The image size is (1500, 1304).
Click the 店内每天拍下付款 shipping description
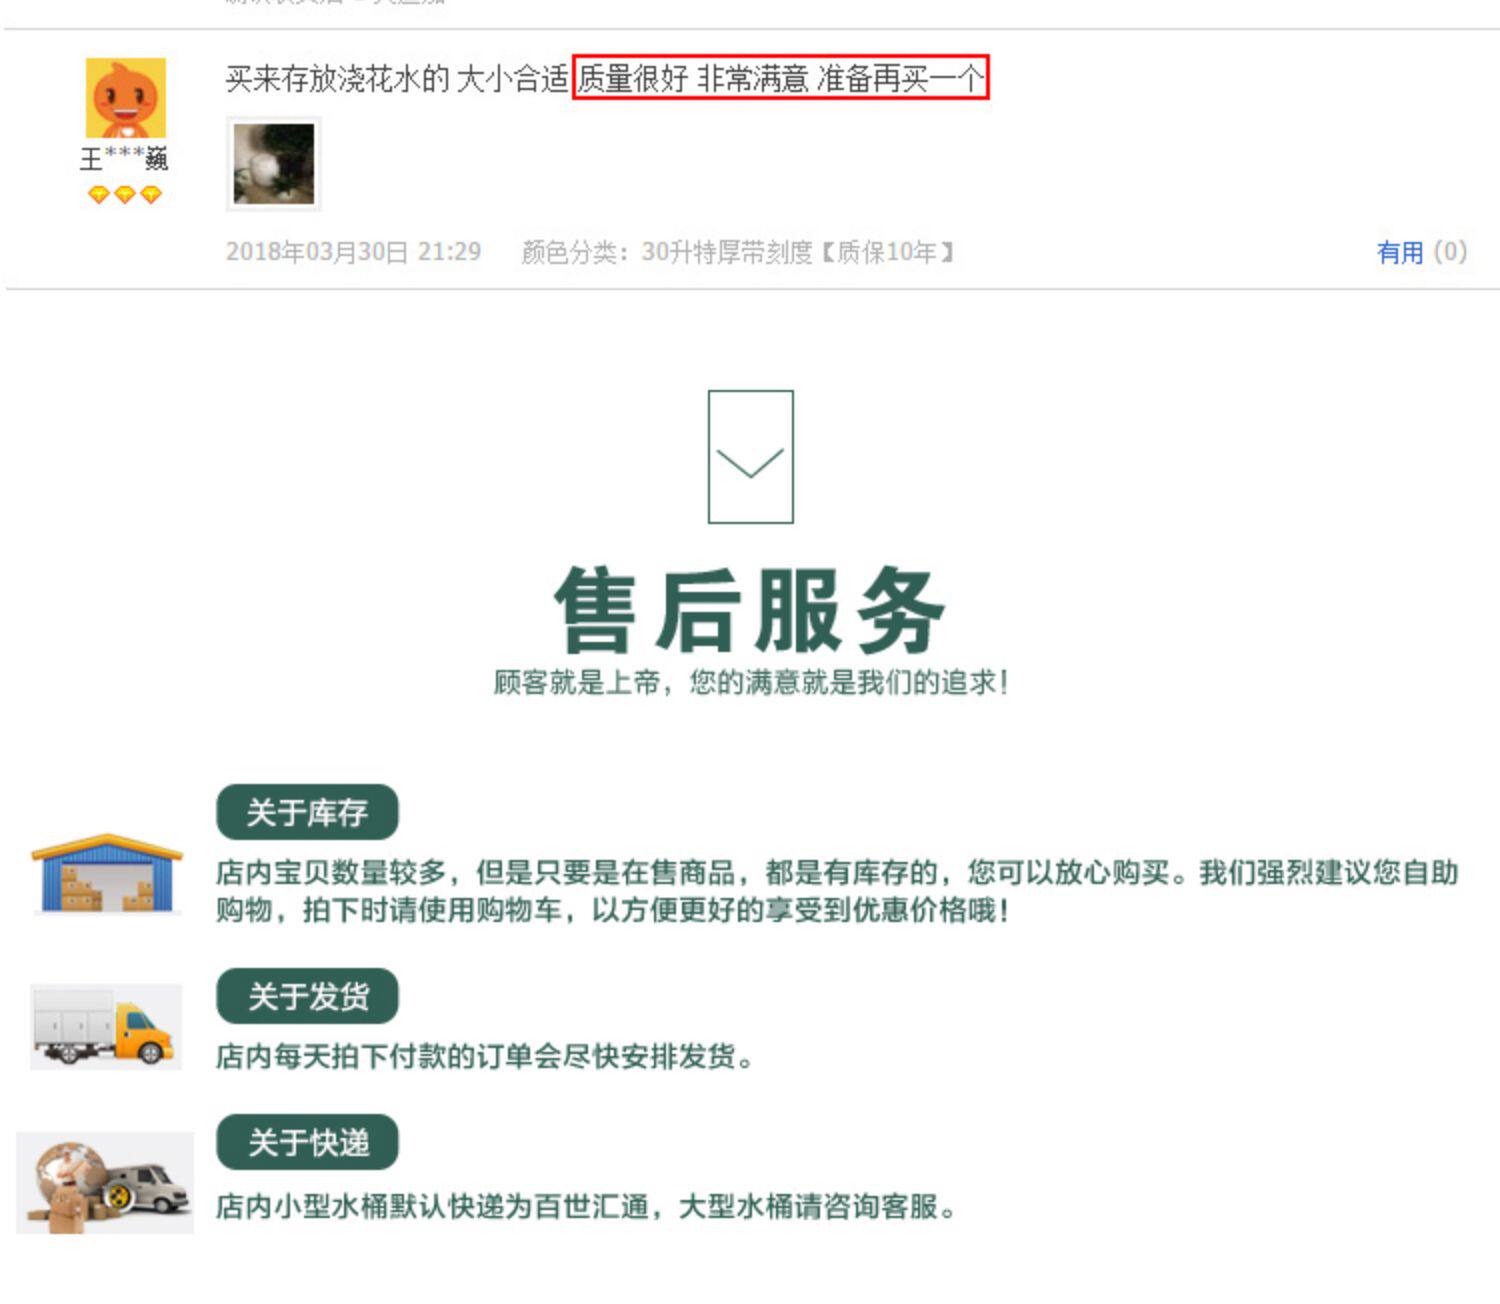tap(485, 1056)
